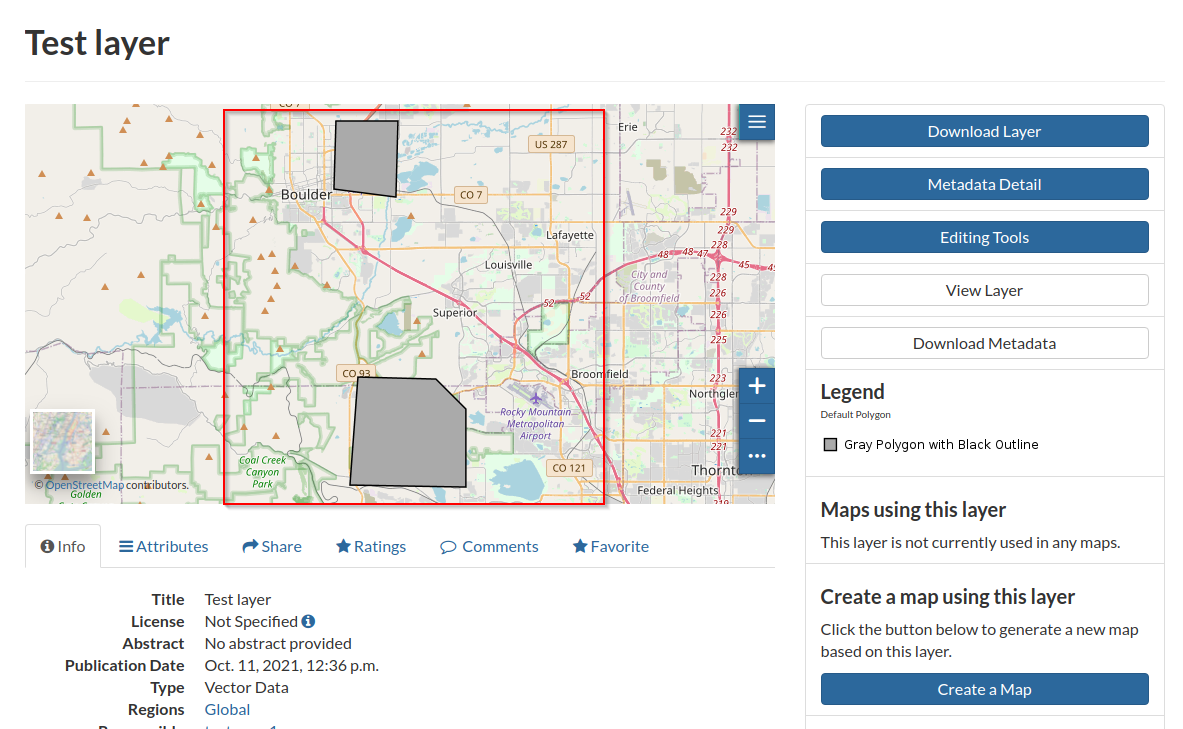Click the share arrow icon
This screenshot has width=1183, height=729.
click(250, 546)
